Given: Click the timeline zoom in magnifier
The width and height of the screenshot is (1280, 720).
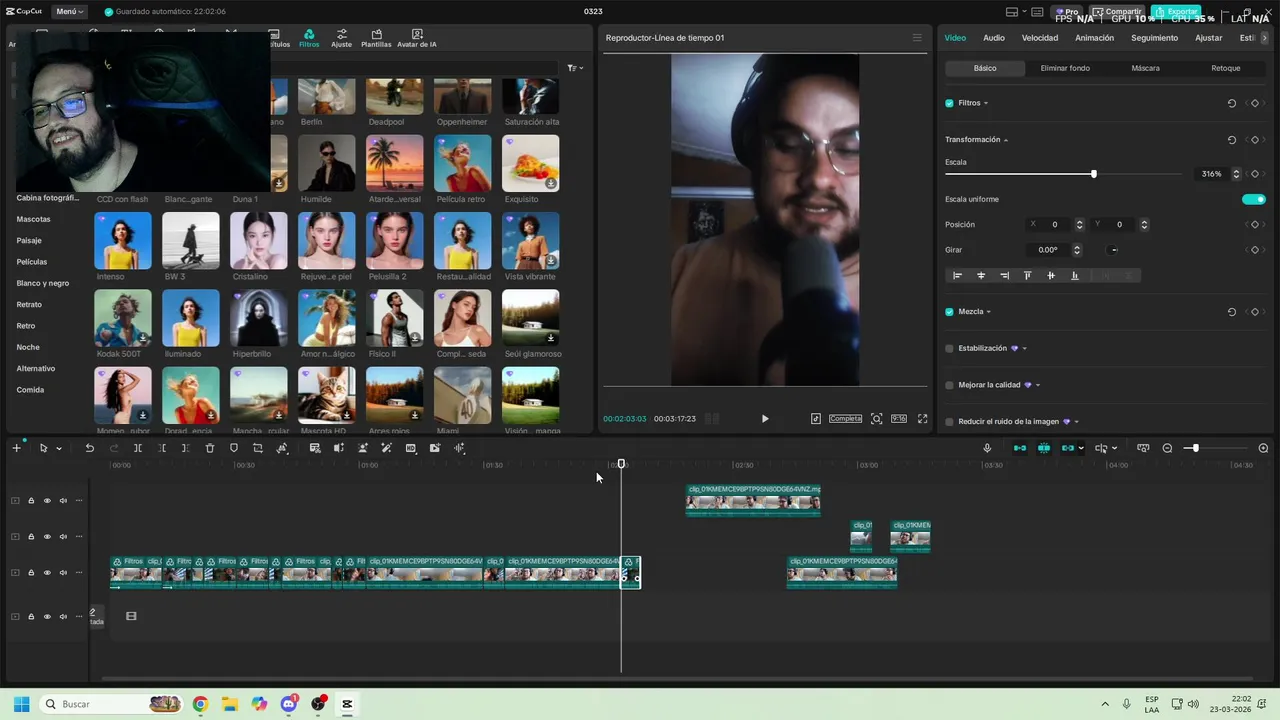Looking at the screenshot, I should click(x=1263, y=448).
